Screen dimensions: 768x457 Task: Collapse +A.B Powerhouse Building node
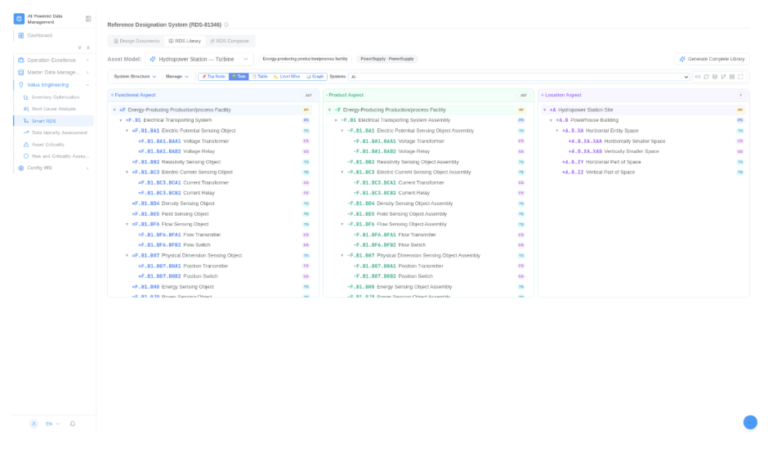click(551, 120)
